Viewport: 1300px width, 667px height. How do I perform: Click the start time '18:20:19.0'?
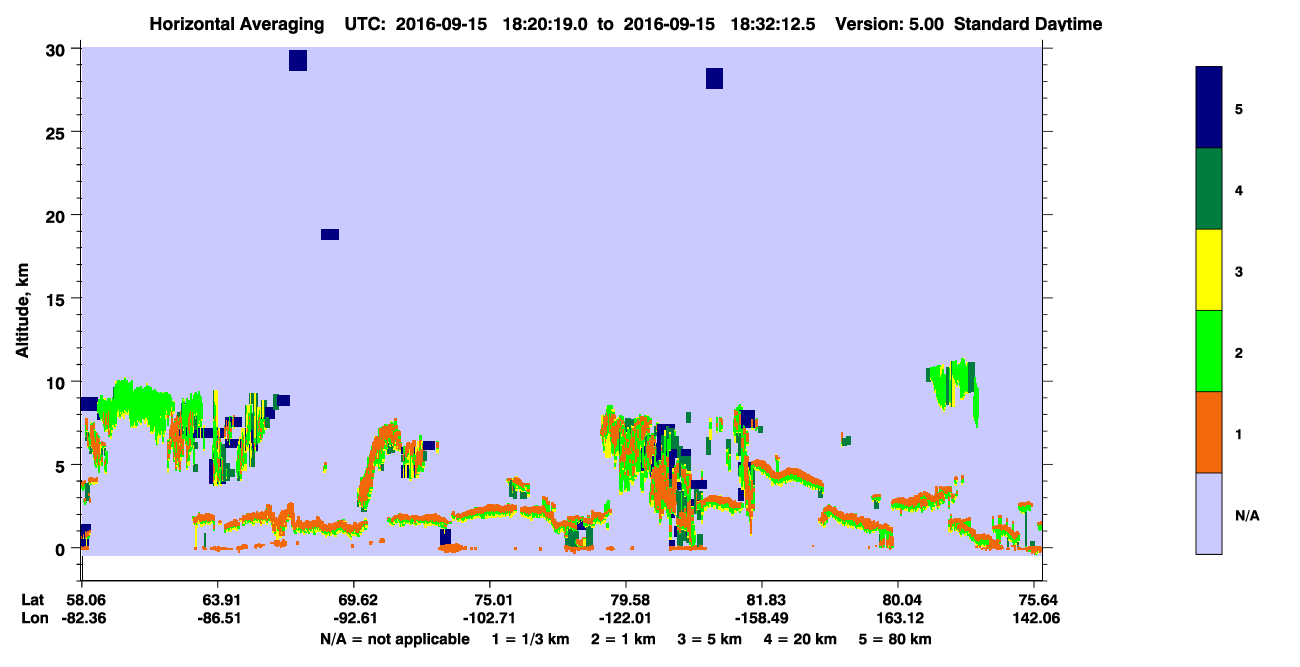(546, 24)
